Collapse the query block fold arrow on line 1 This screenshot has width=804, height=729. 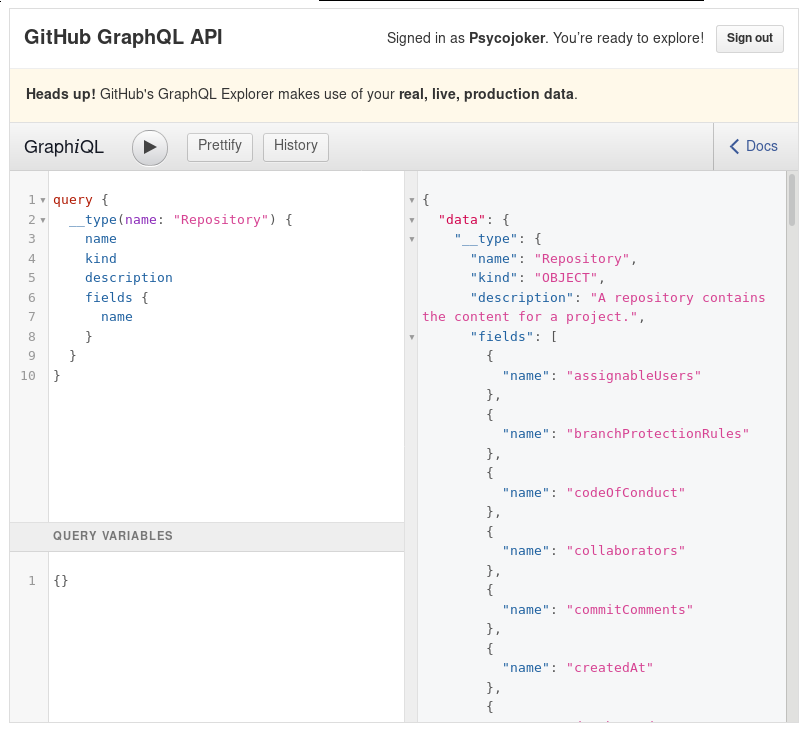pos(43,200)
